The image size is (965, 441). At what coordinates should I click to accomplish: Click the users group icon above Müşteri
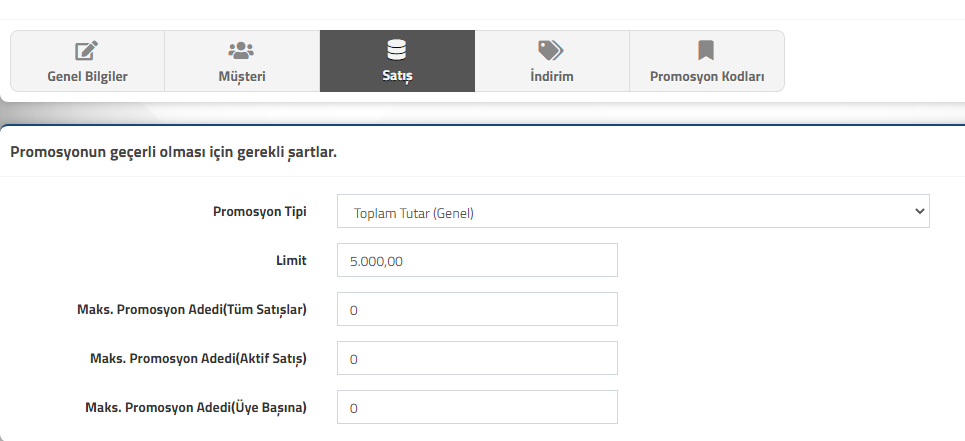tap(241, 50)
